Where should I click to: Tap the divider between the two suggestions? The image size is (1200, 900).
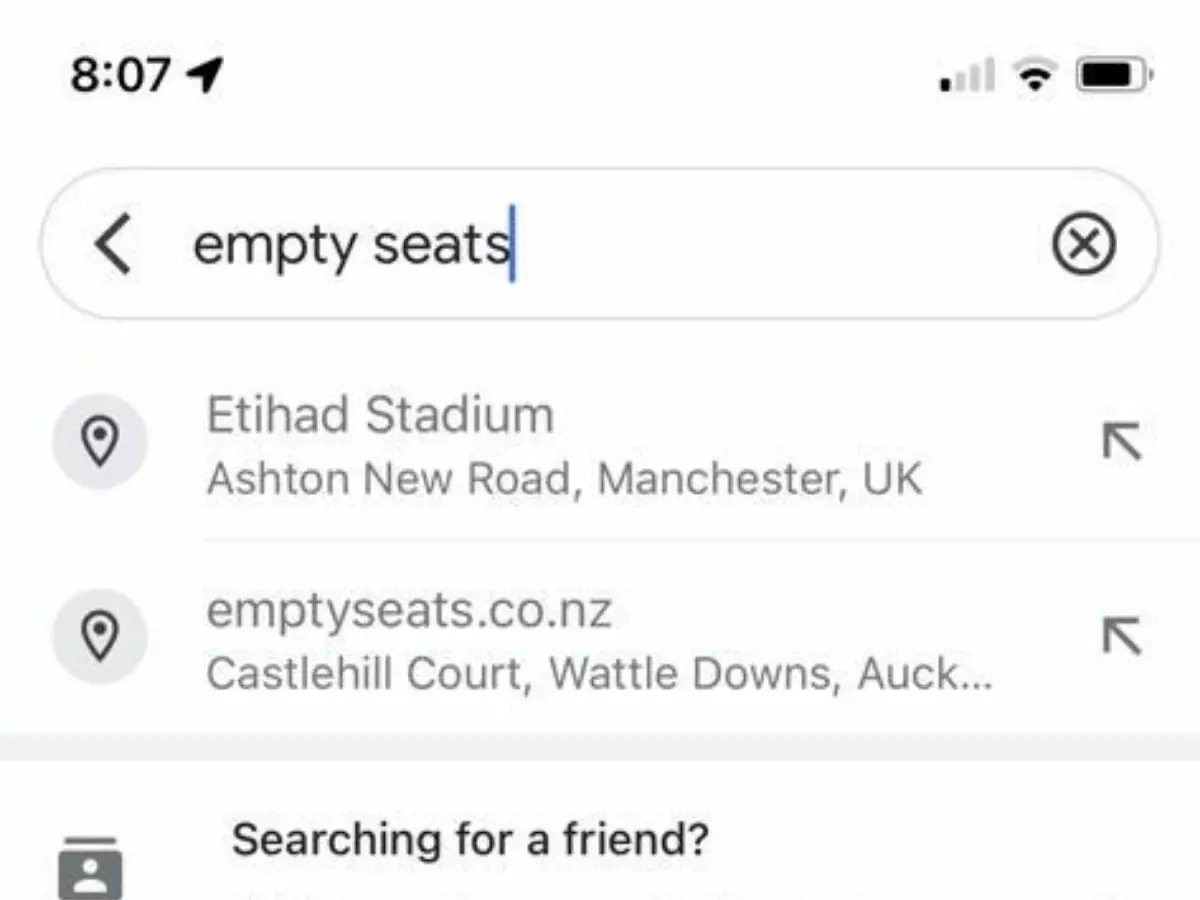coord(600,539)
